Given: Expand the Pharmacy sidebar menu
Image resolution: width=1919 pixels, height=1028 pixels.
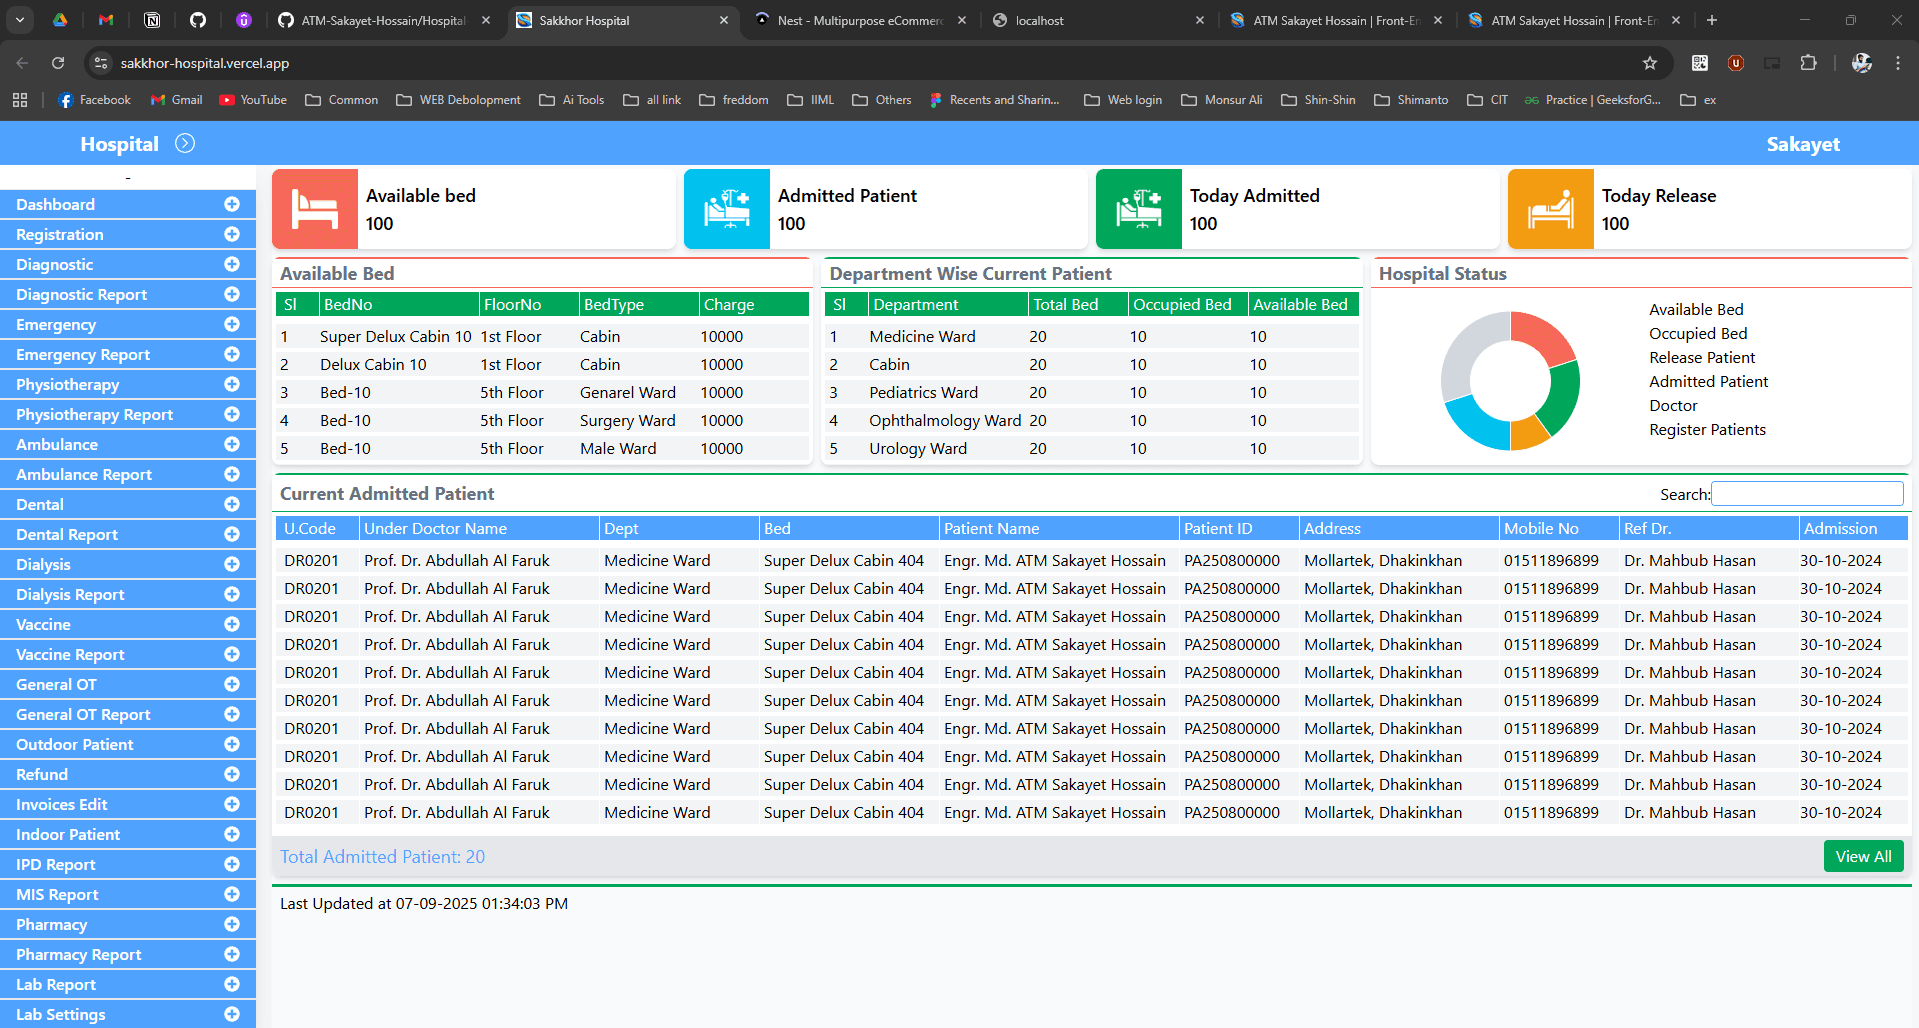Looking at the screenshot, I should (231, 924).
